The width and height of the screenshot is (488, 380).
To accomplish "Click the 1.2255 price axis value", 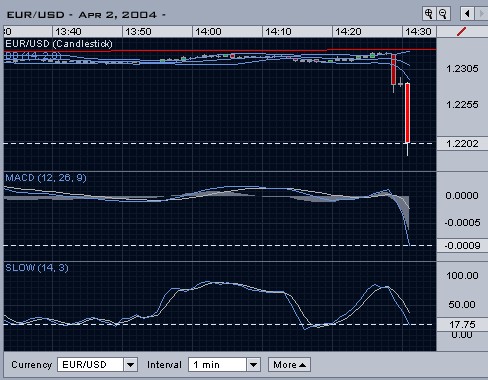I will 462,105.
